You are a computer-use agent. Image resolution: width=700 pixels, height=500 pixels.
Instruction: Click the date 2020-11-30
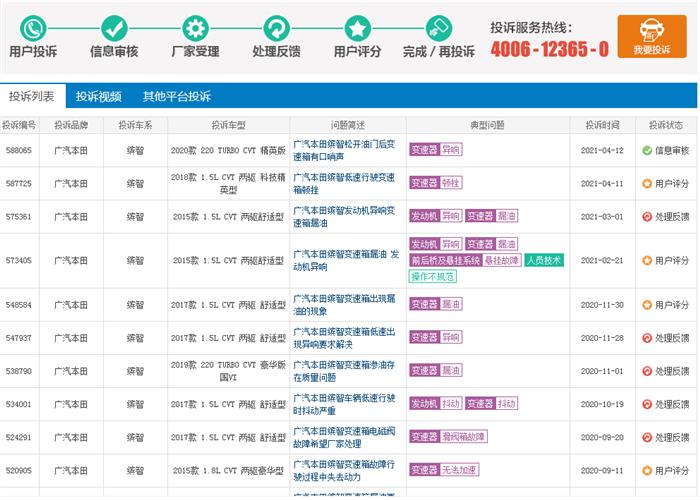tap(602, 305)
